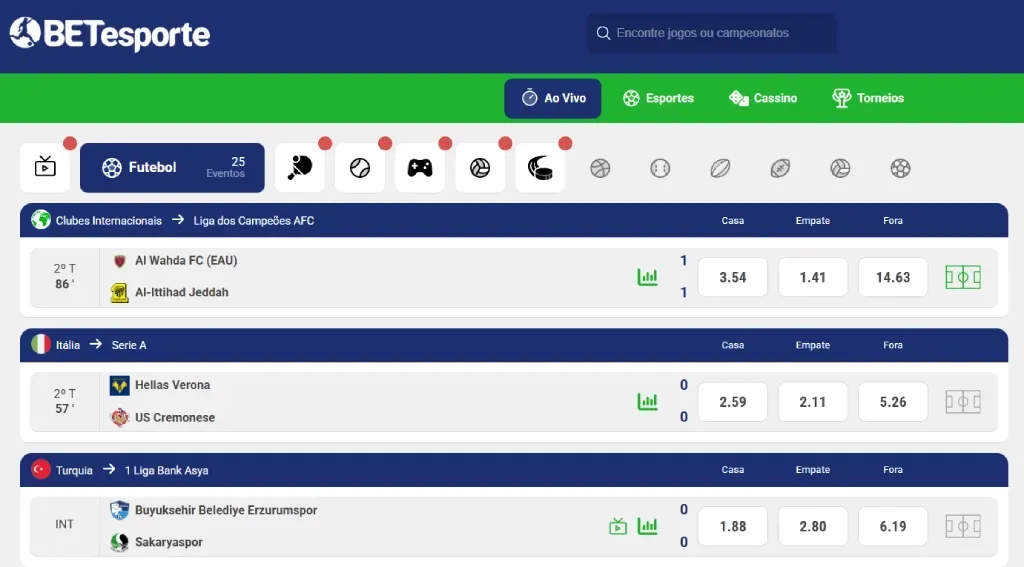Screen dimensions: 1024x567
Task: Bet on Fora odds 14.63
Action: (893, 277)
